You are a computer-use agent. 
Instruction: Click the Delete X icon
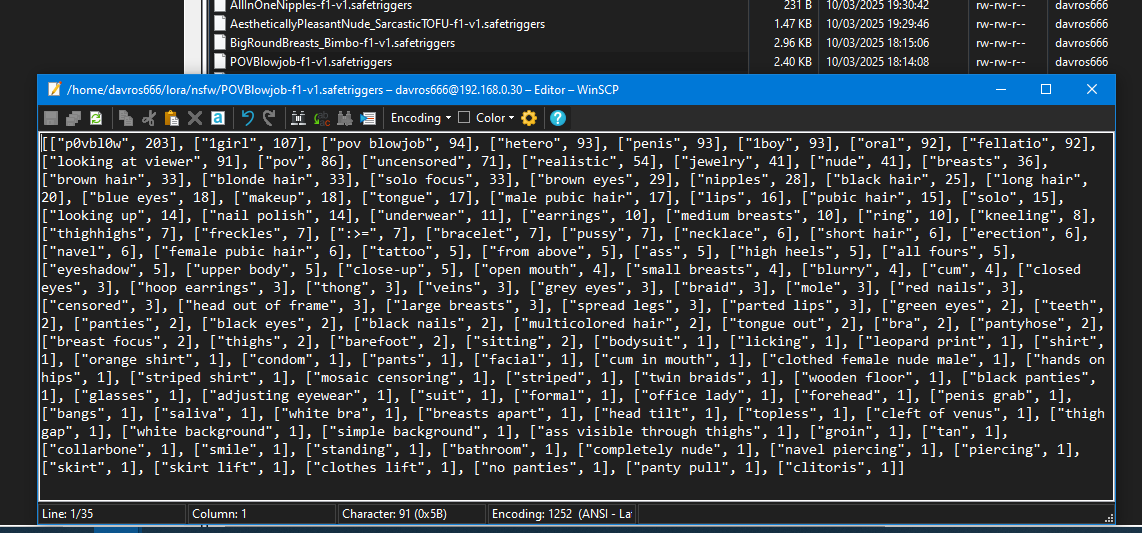pyautogui.click(x=194, y=118)
